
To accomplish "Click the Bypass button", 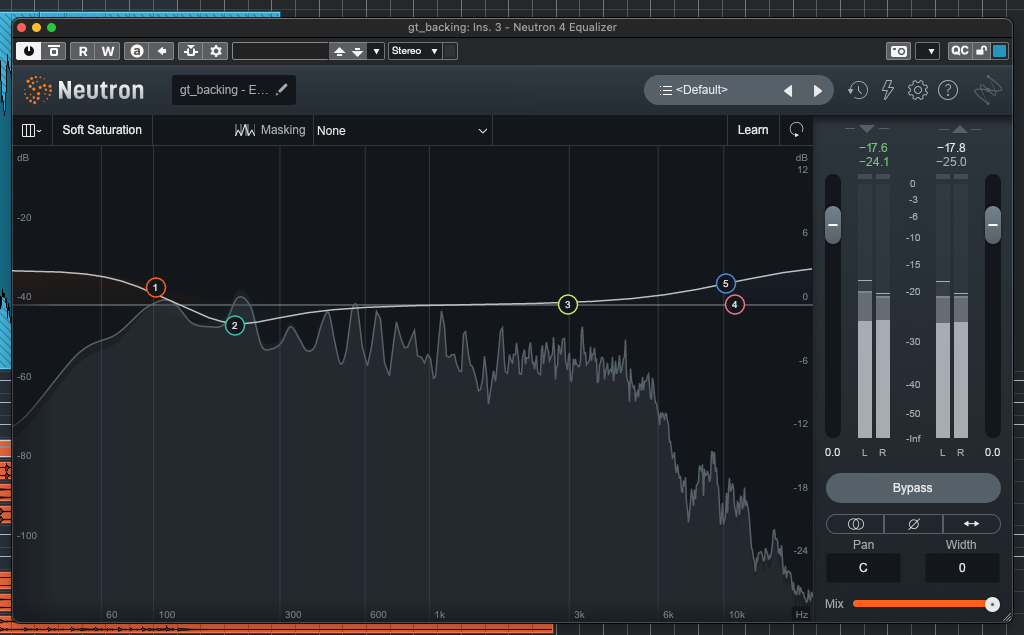I will (x=913, y=488).
